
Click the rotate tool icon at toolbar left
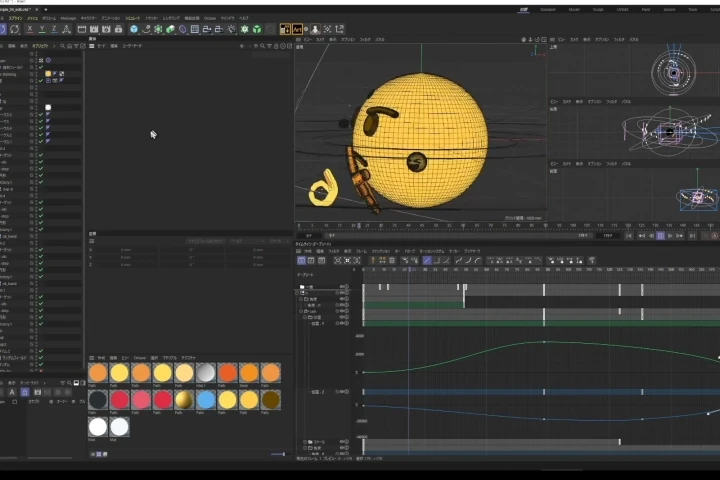coord(15,29)
